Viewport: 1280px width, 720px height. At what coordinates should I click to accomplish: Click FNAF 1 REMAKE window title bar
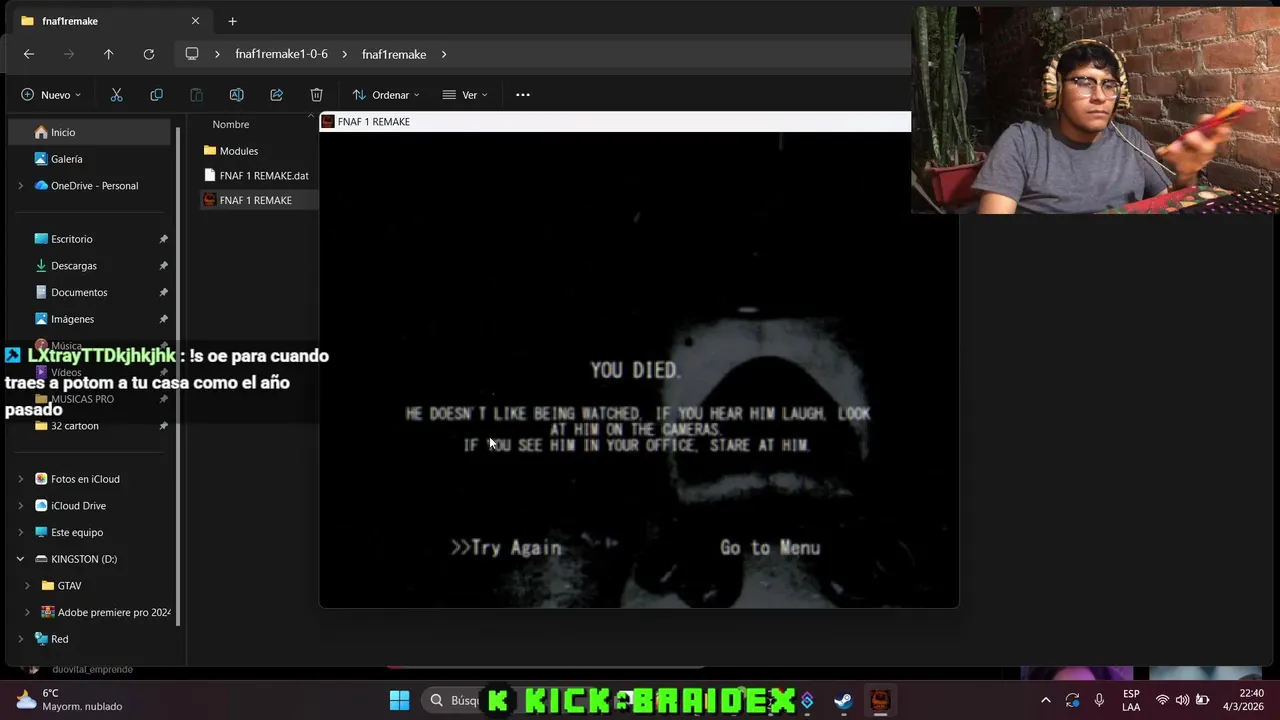tap(615, 122)
